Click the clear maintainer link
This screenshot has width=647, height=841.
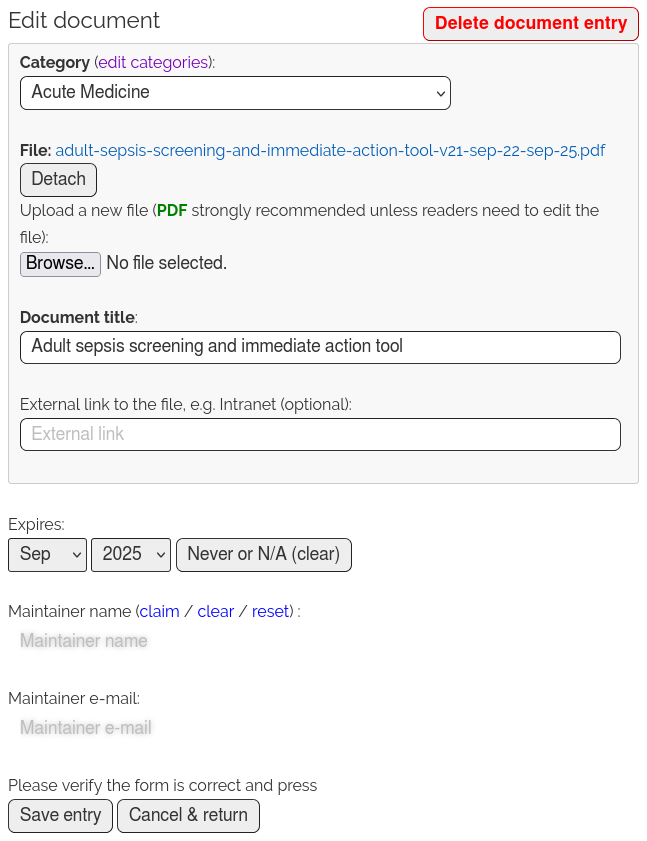point(216,611)
